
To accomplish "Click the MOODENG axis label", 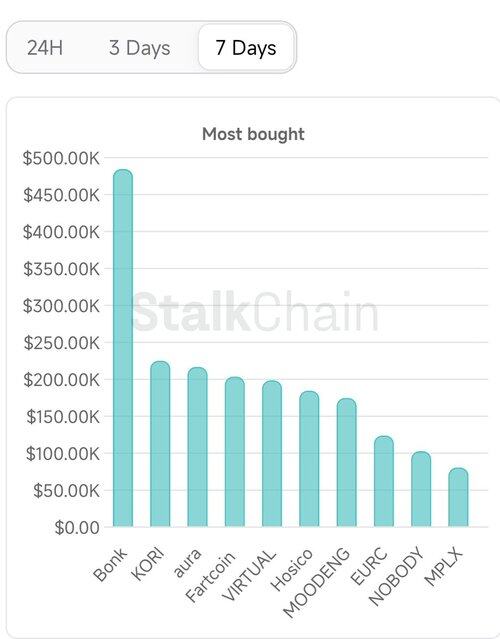I will pyautogui.click(x=317, y=582).
